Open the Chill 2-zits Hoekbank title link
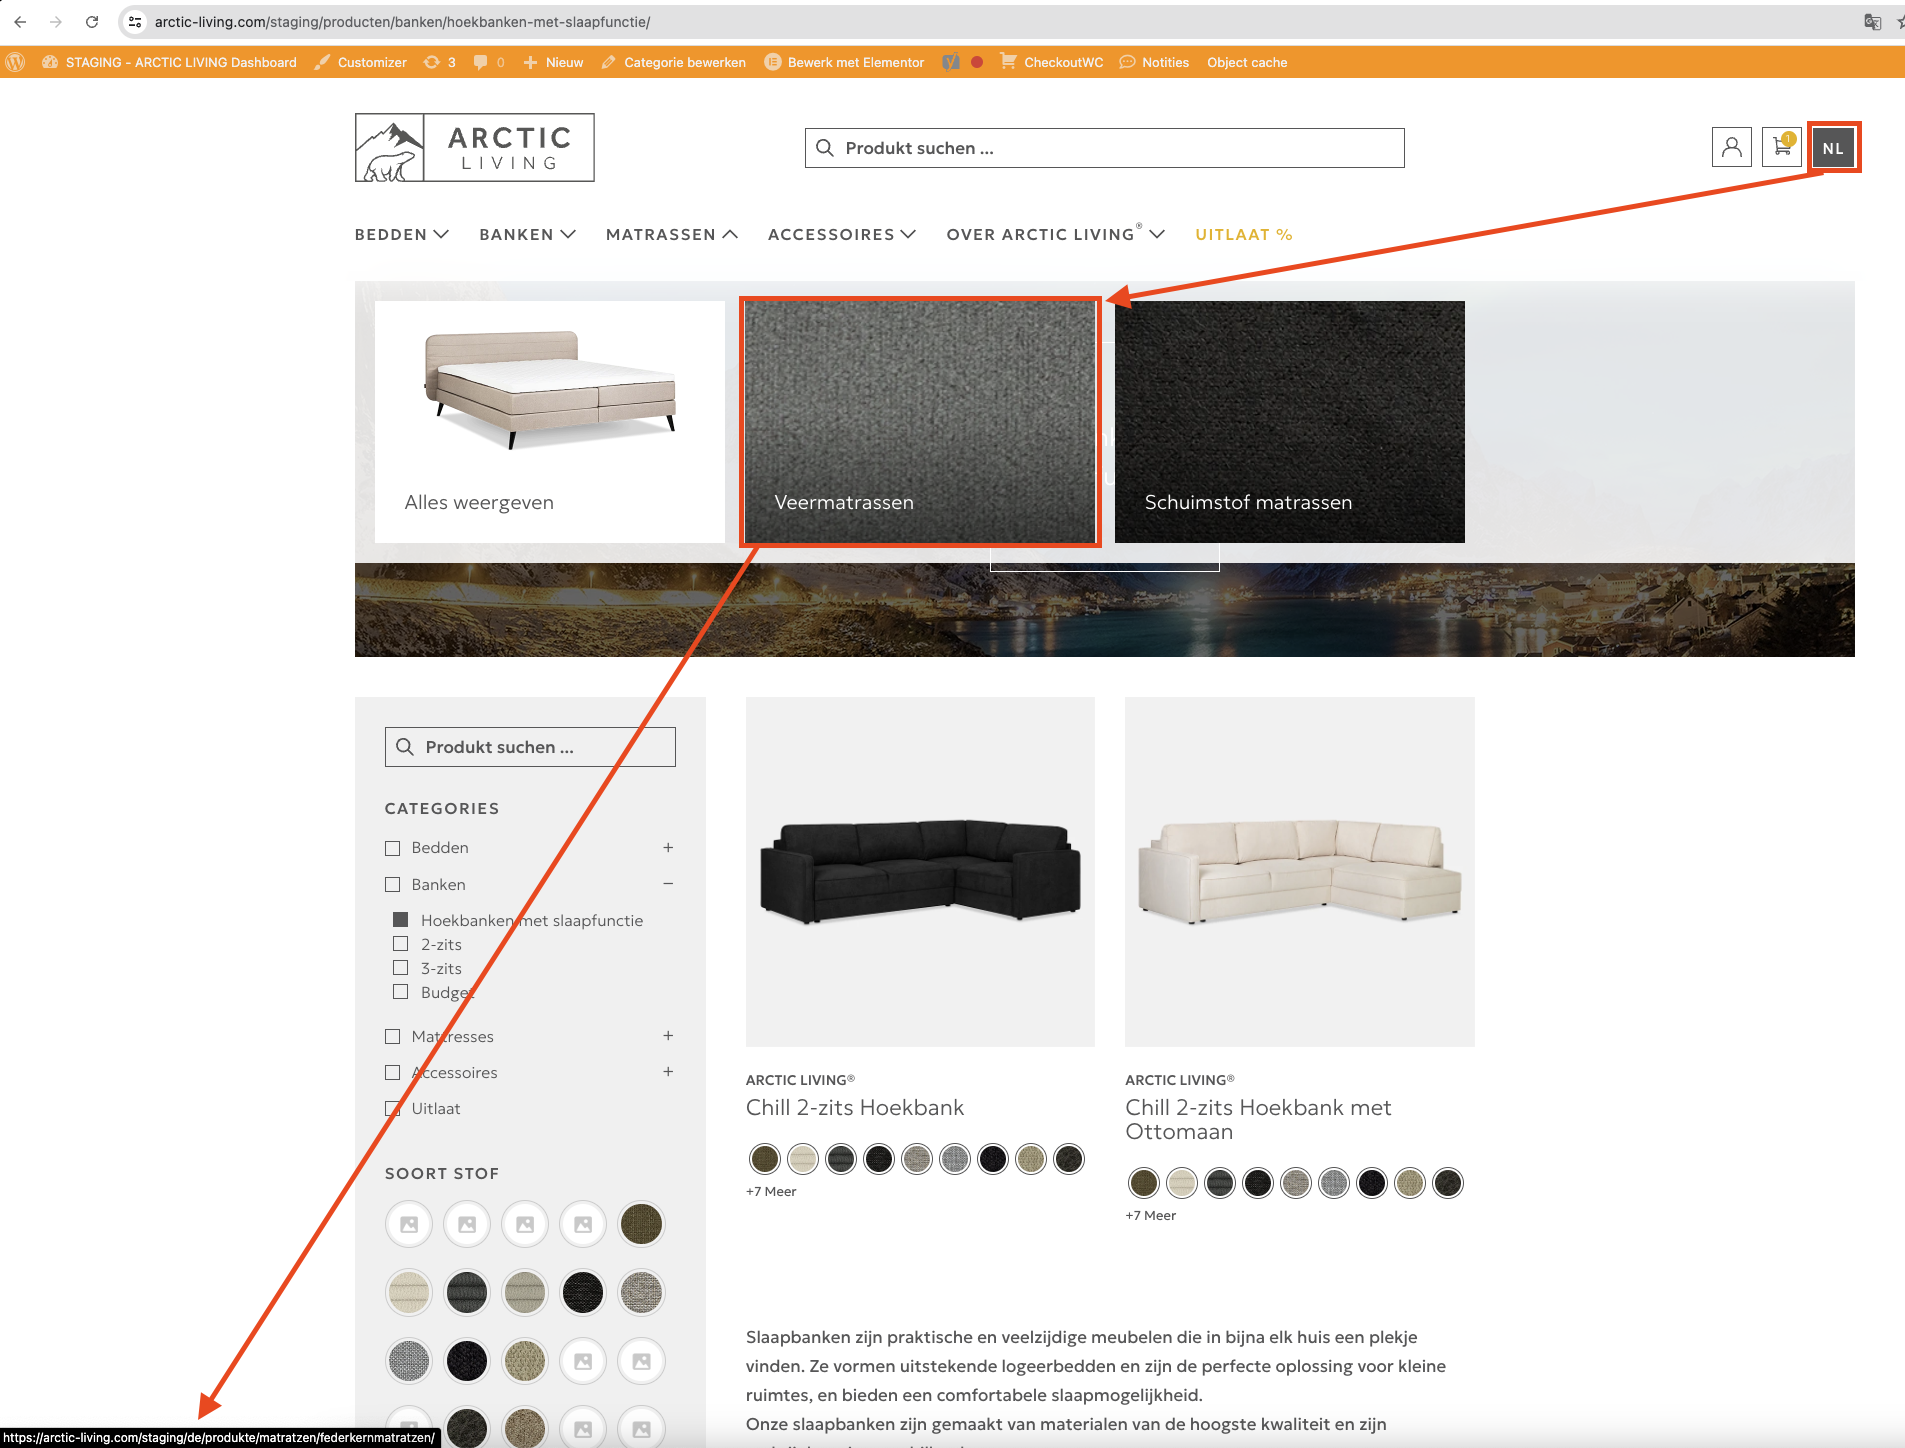1905x1448 pixels. pos(855,1108)
